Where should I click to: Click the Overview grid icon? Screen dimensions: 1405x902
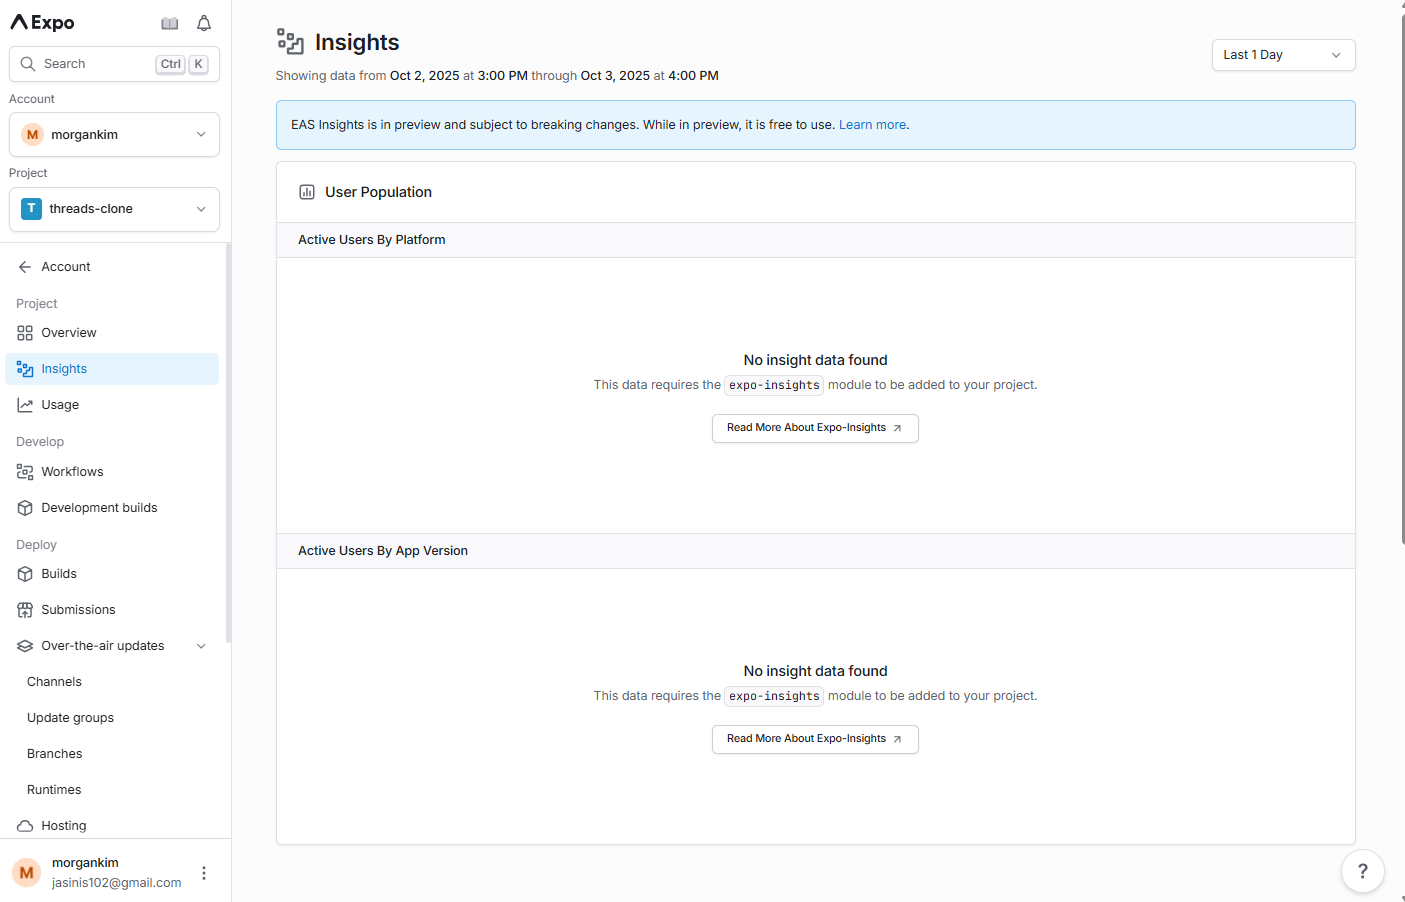pos(25,333)
